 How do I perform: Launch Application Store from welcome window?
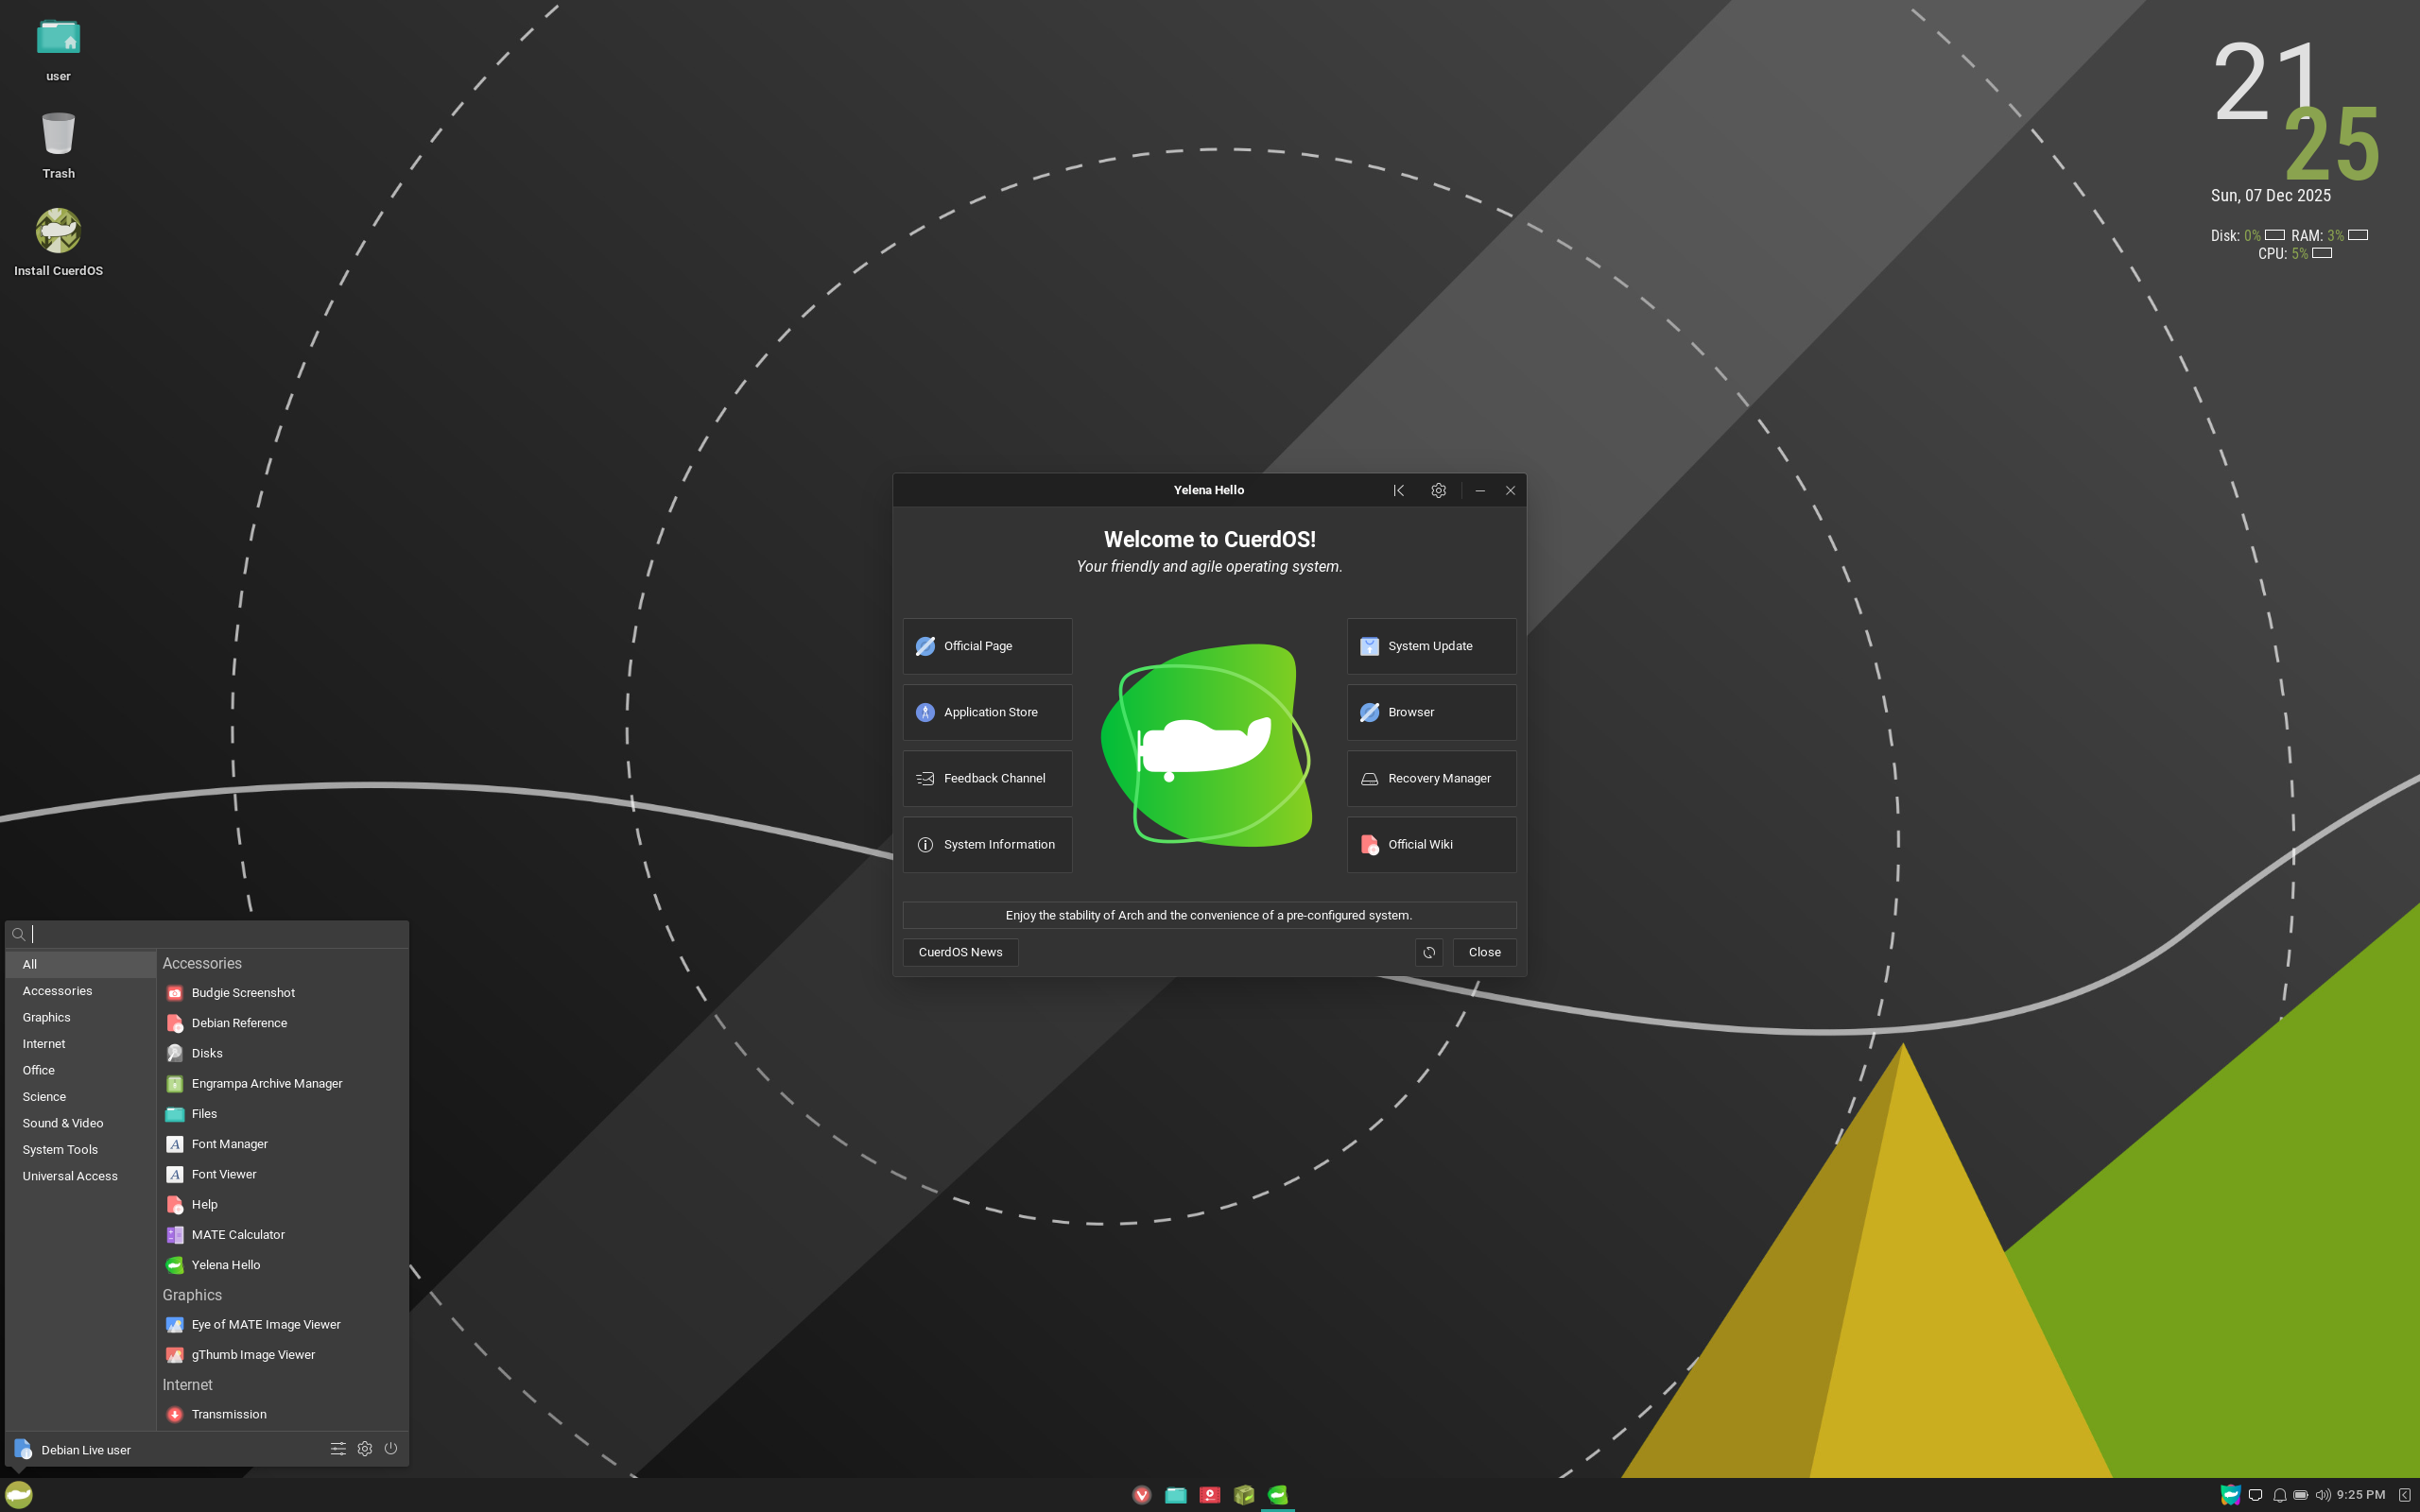(x=987, y=712)
